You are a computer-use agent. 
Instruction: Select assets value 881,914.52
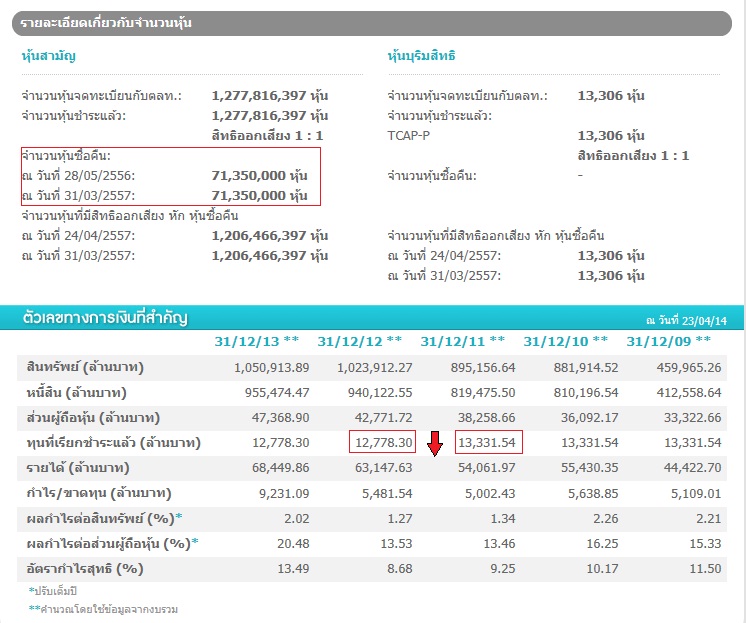(586, 368)
